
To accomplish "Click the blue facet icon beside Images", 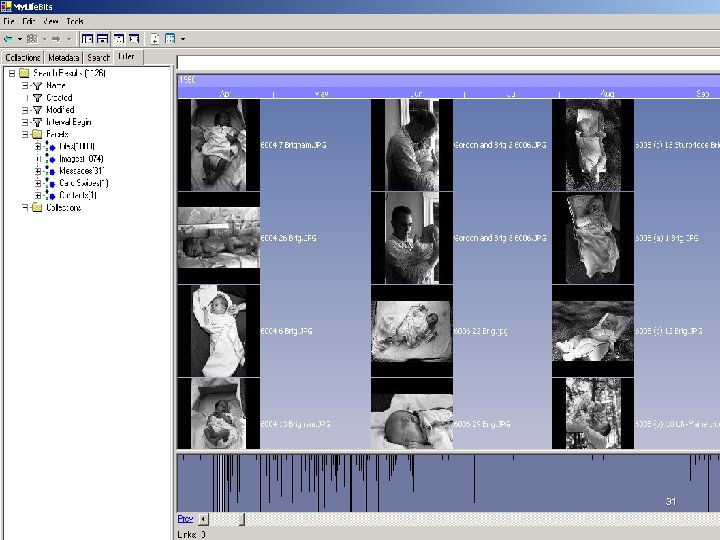I will click(x=51, y=159).
